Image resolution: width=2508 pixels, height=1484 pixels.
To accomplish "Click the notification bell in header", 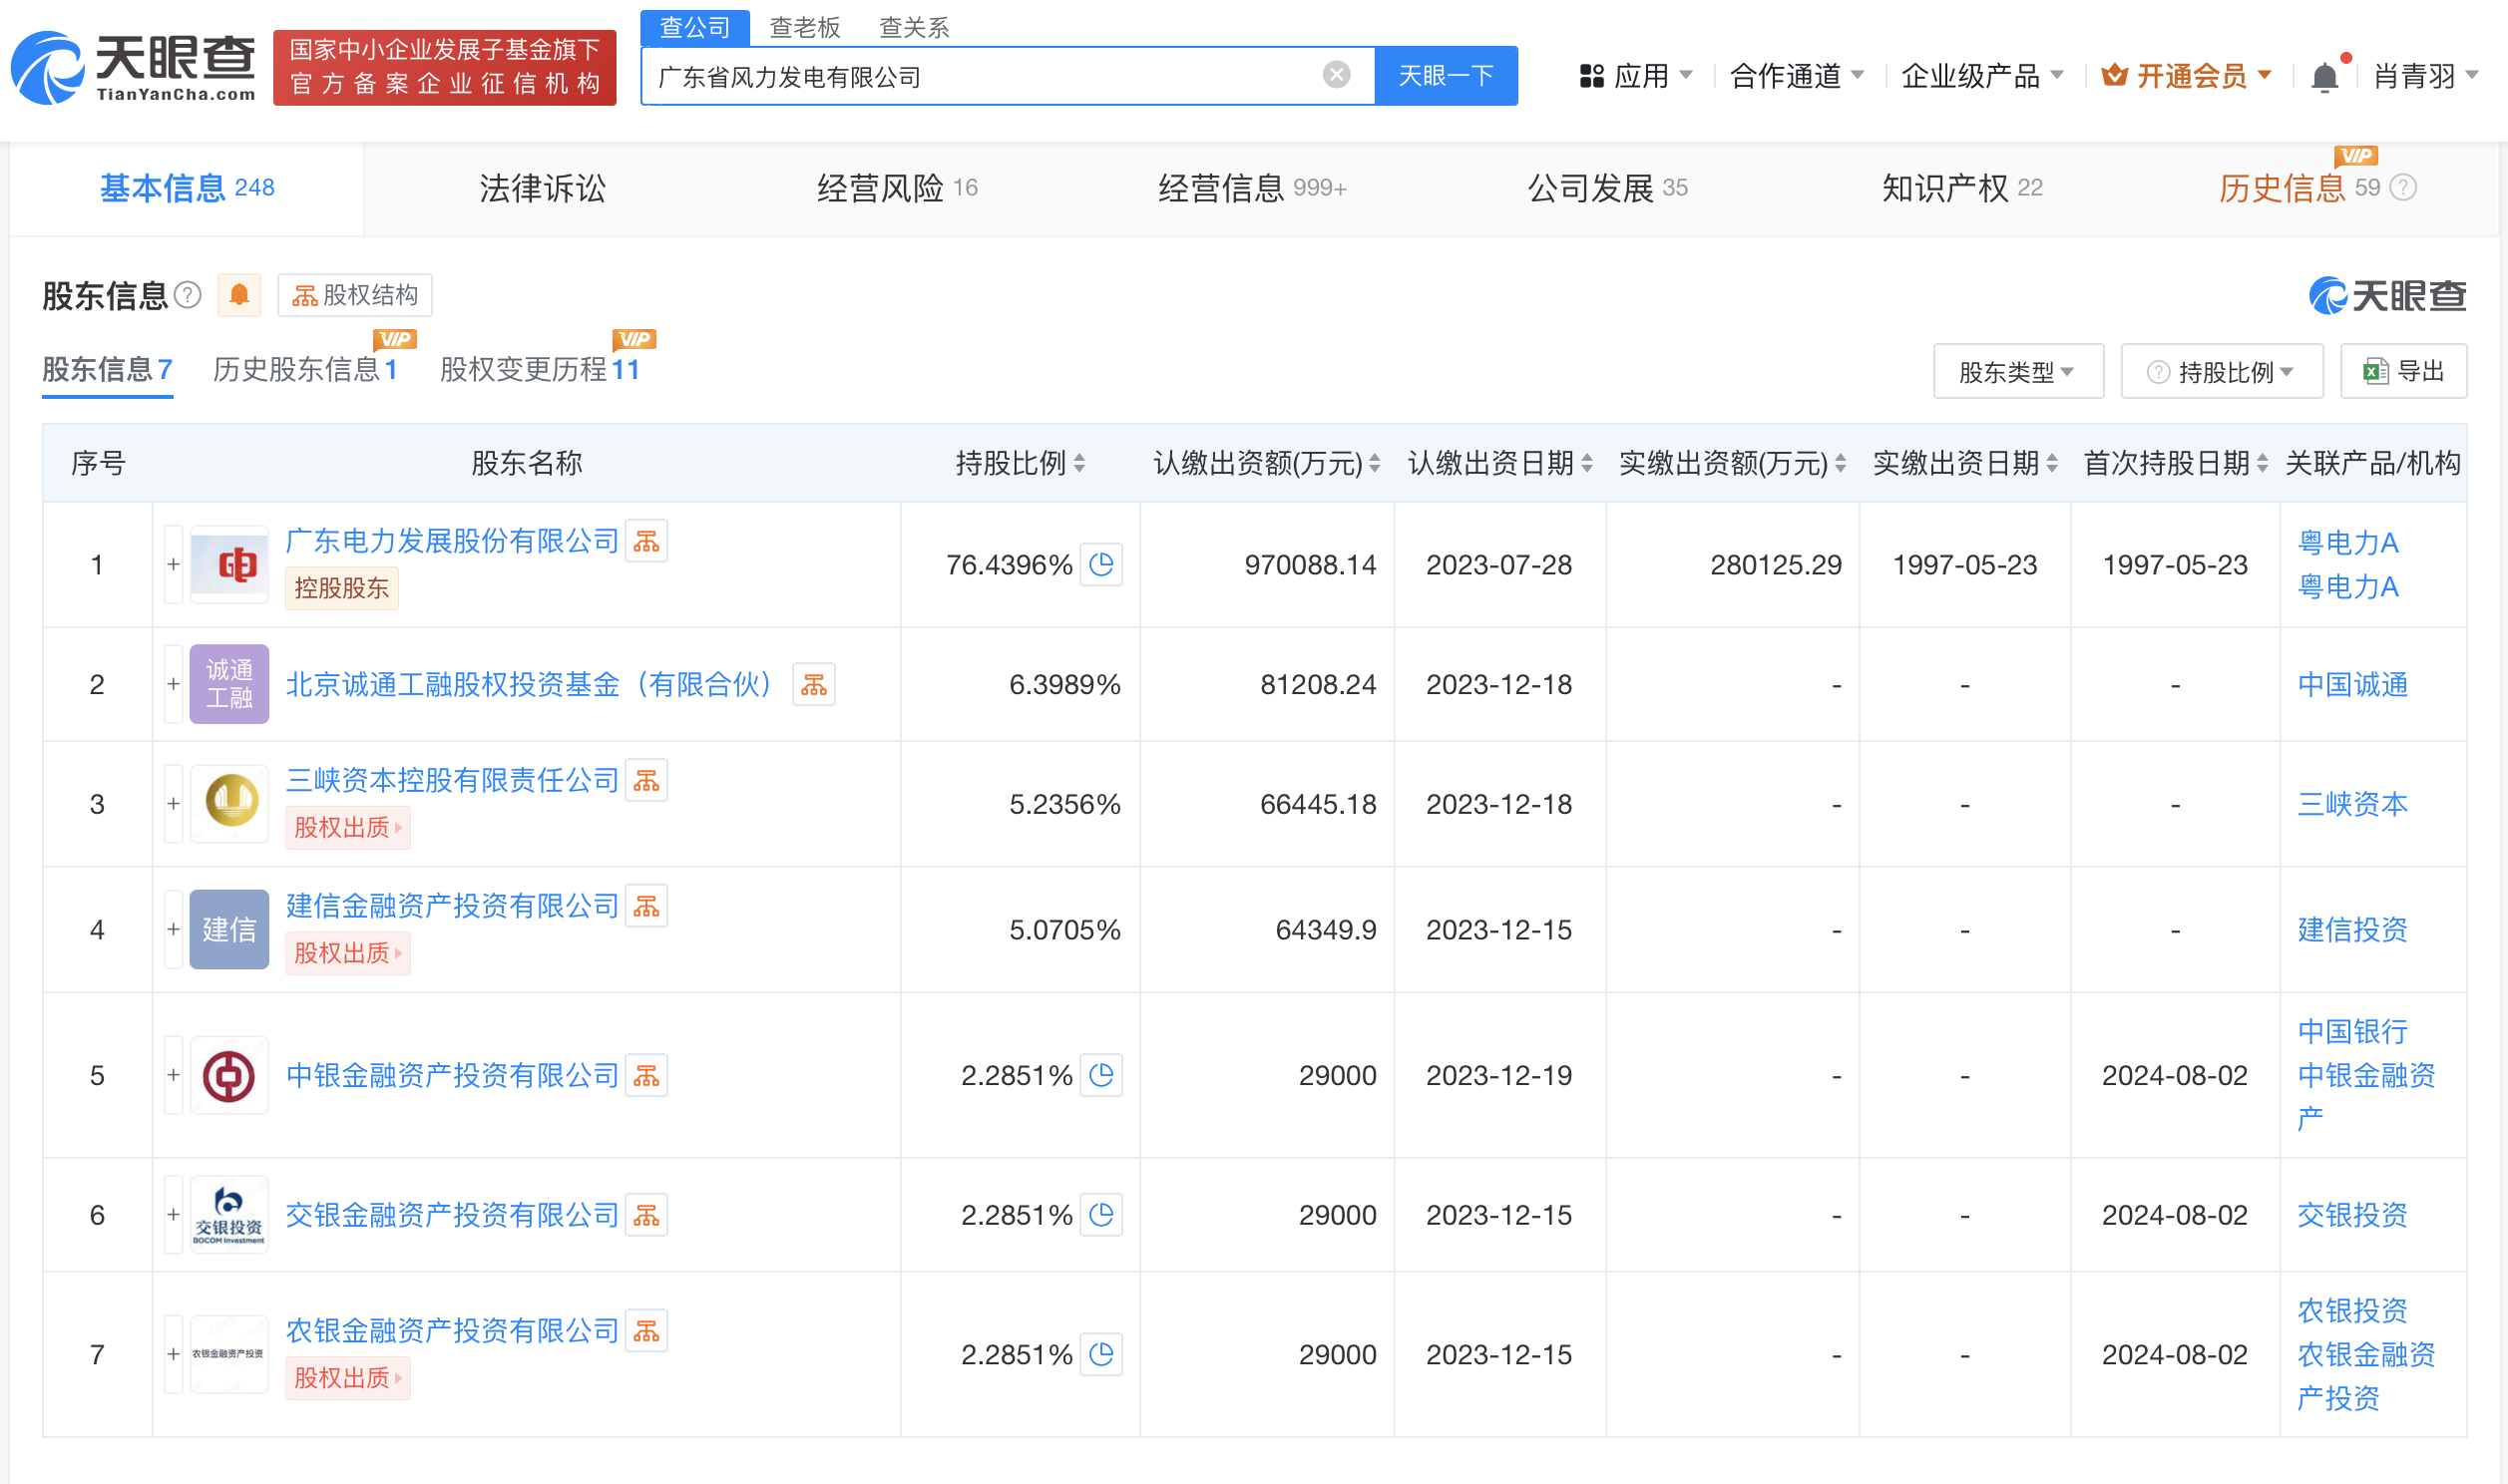I will point(2324,77).
